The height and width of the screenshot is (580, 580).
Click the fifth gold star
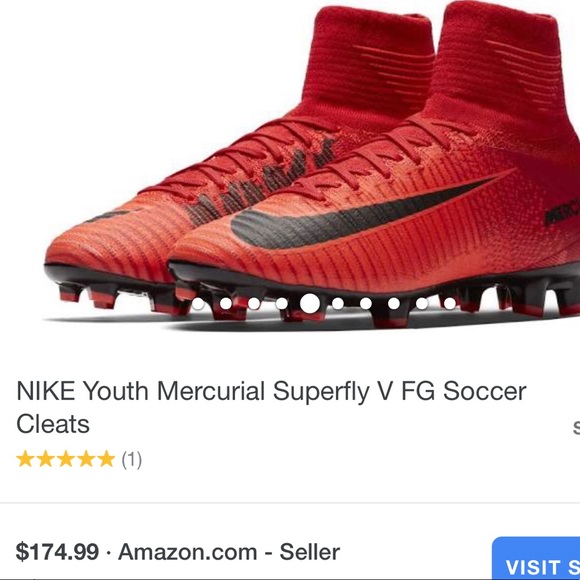pyautogui.click(x=106, y=459)
